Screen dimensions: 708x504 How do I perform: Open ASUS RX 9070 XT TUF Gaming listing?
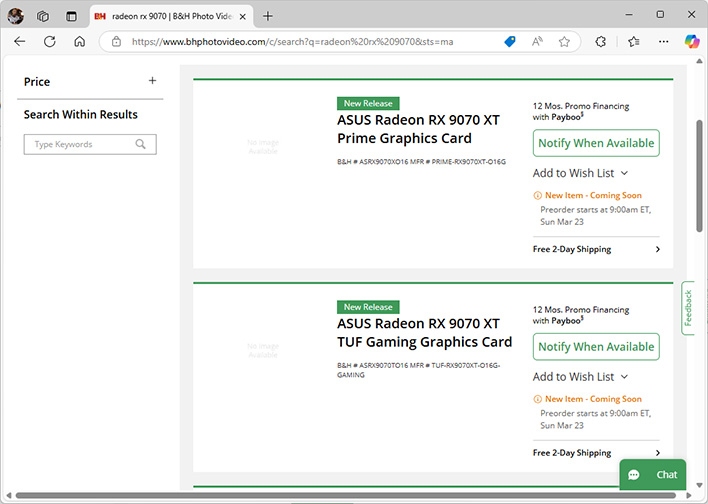pos(424,332)
